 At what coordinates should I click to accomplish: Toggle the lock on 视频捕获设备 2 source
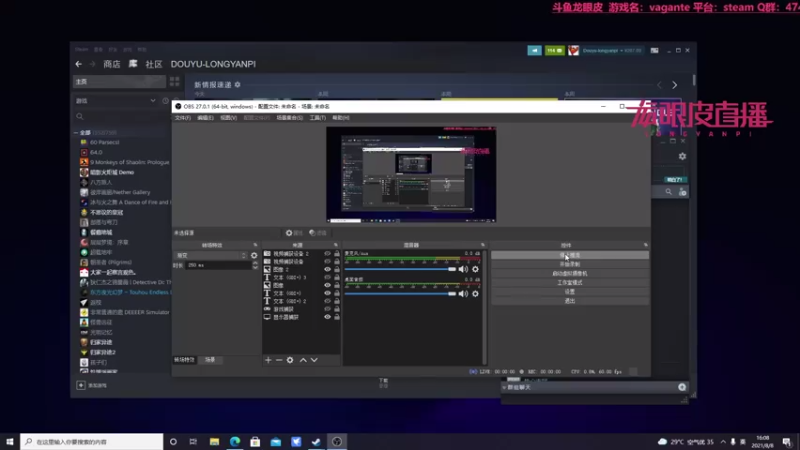pos(337,254)
